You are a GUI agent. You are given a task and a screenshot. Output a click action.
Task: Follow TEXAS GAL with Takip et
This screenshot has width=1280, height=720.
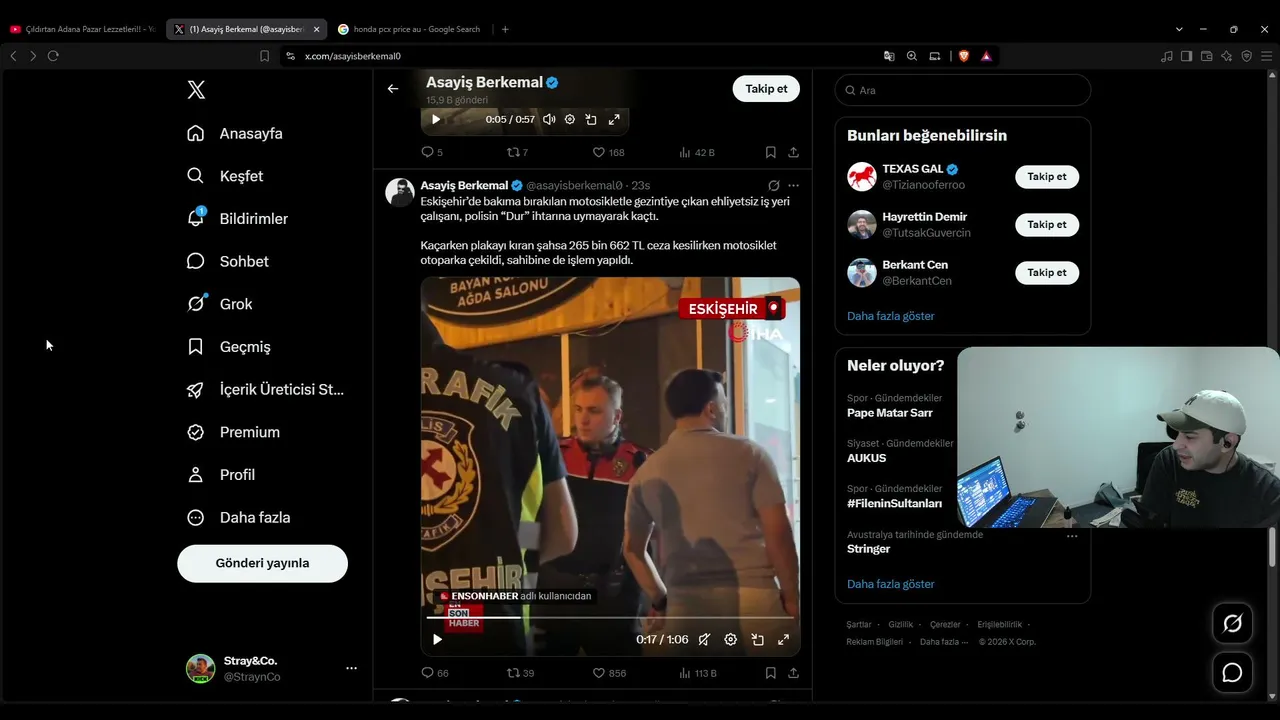click(1047, 177)
